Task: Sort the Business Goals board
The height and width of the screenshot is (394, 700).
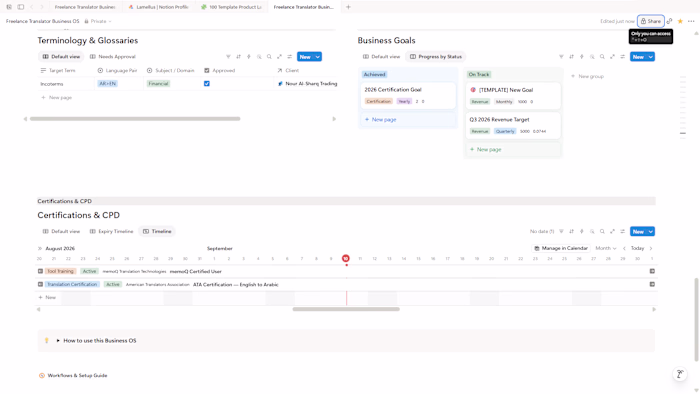Action: (571, 57)
